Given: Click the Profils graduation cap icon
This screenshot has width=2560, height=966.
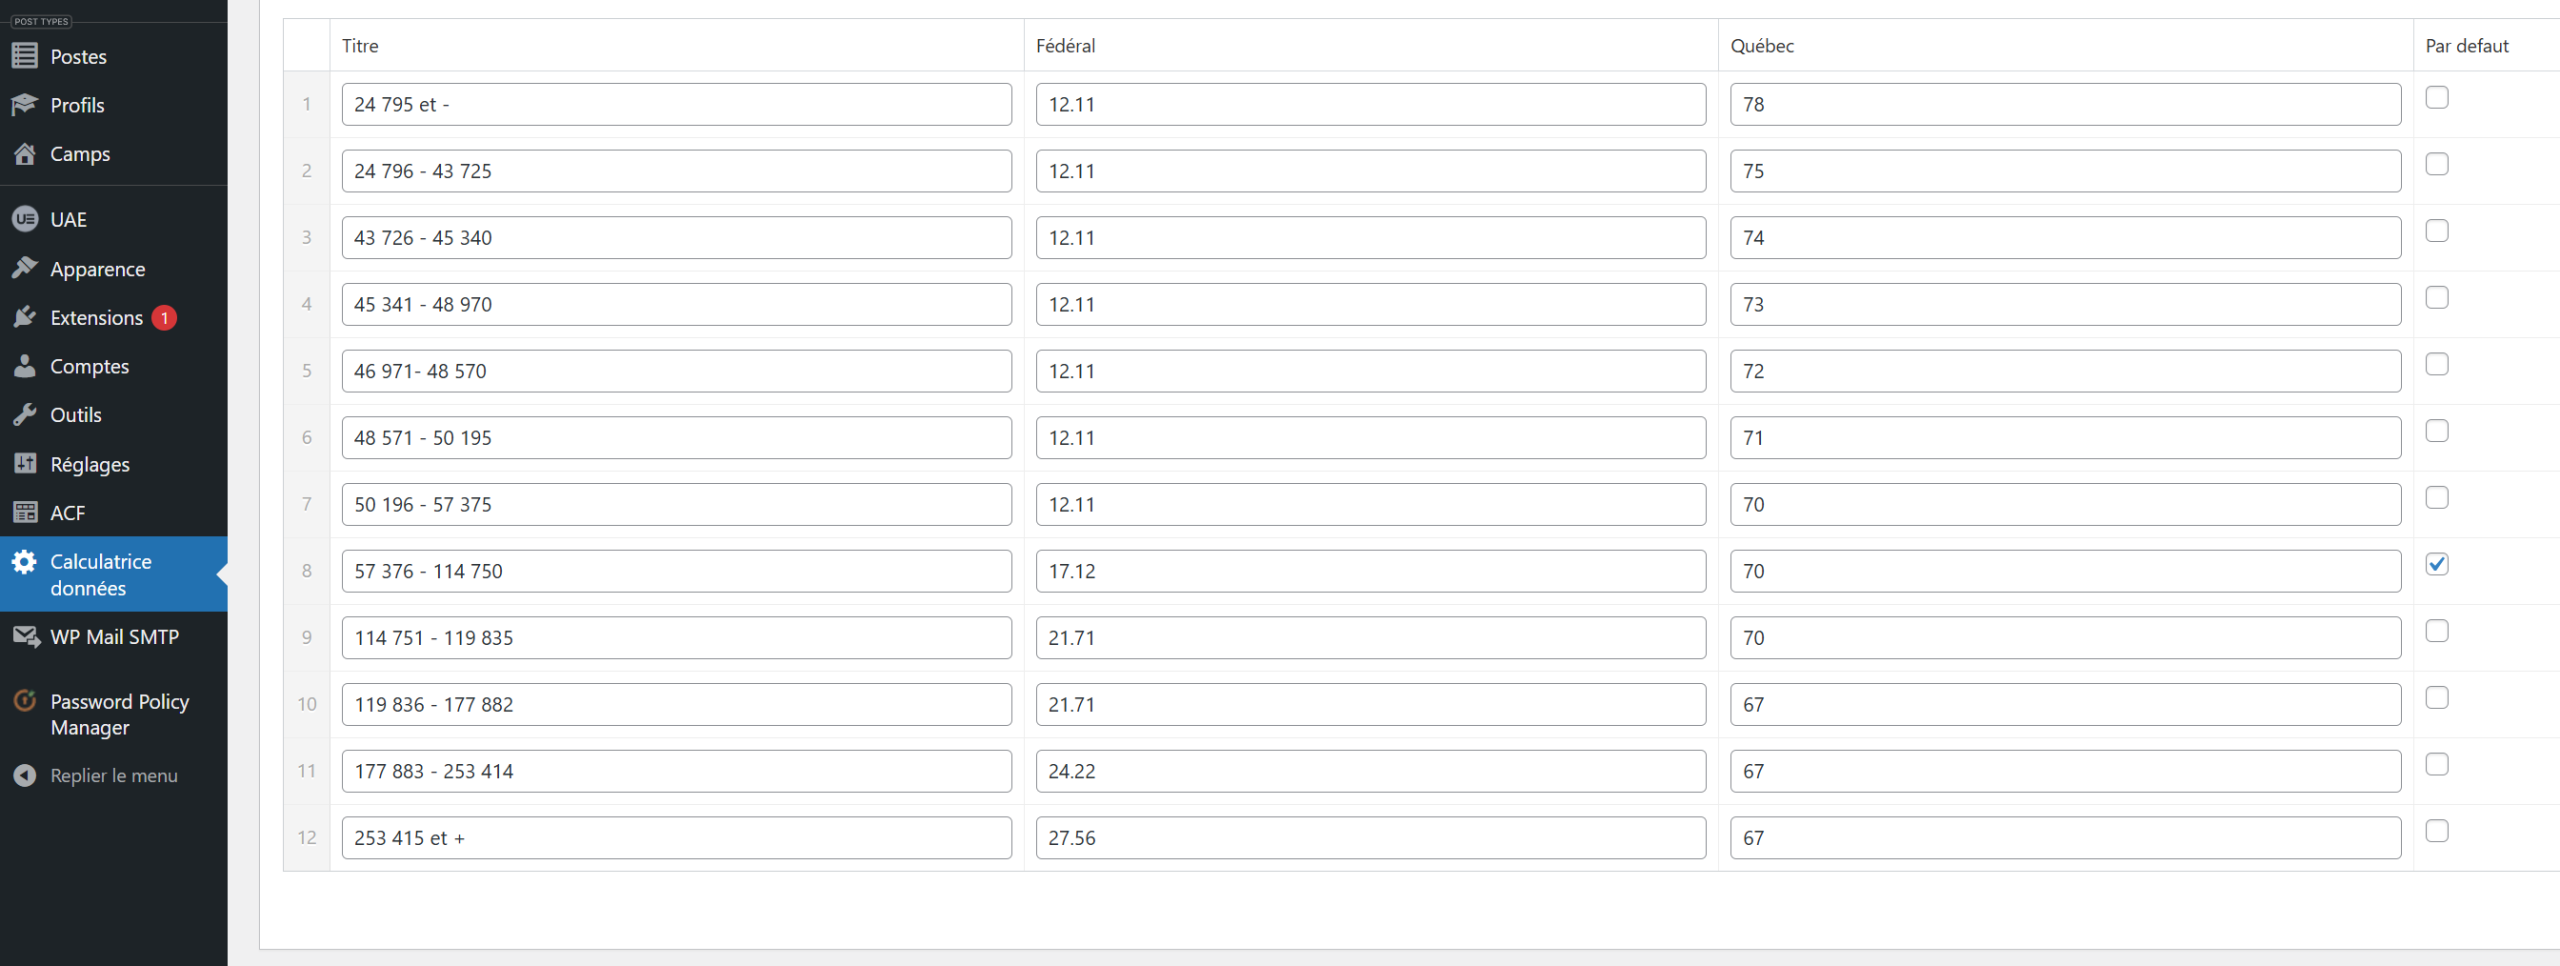Looking at the screenshot, I should [x=25, y=105].
